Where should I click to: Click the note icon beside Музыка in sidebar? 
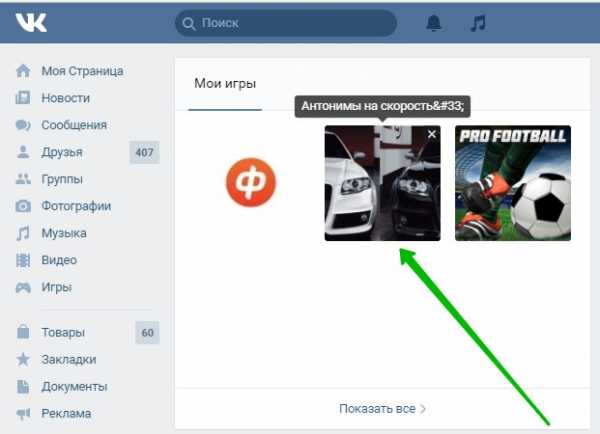(x=23, y=233)
